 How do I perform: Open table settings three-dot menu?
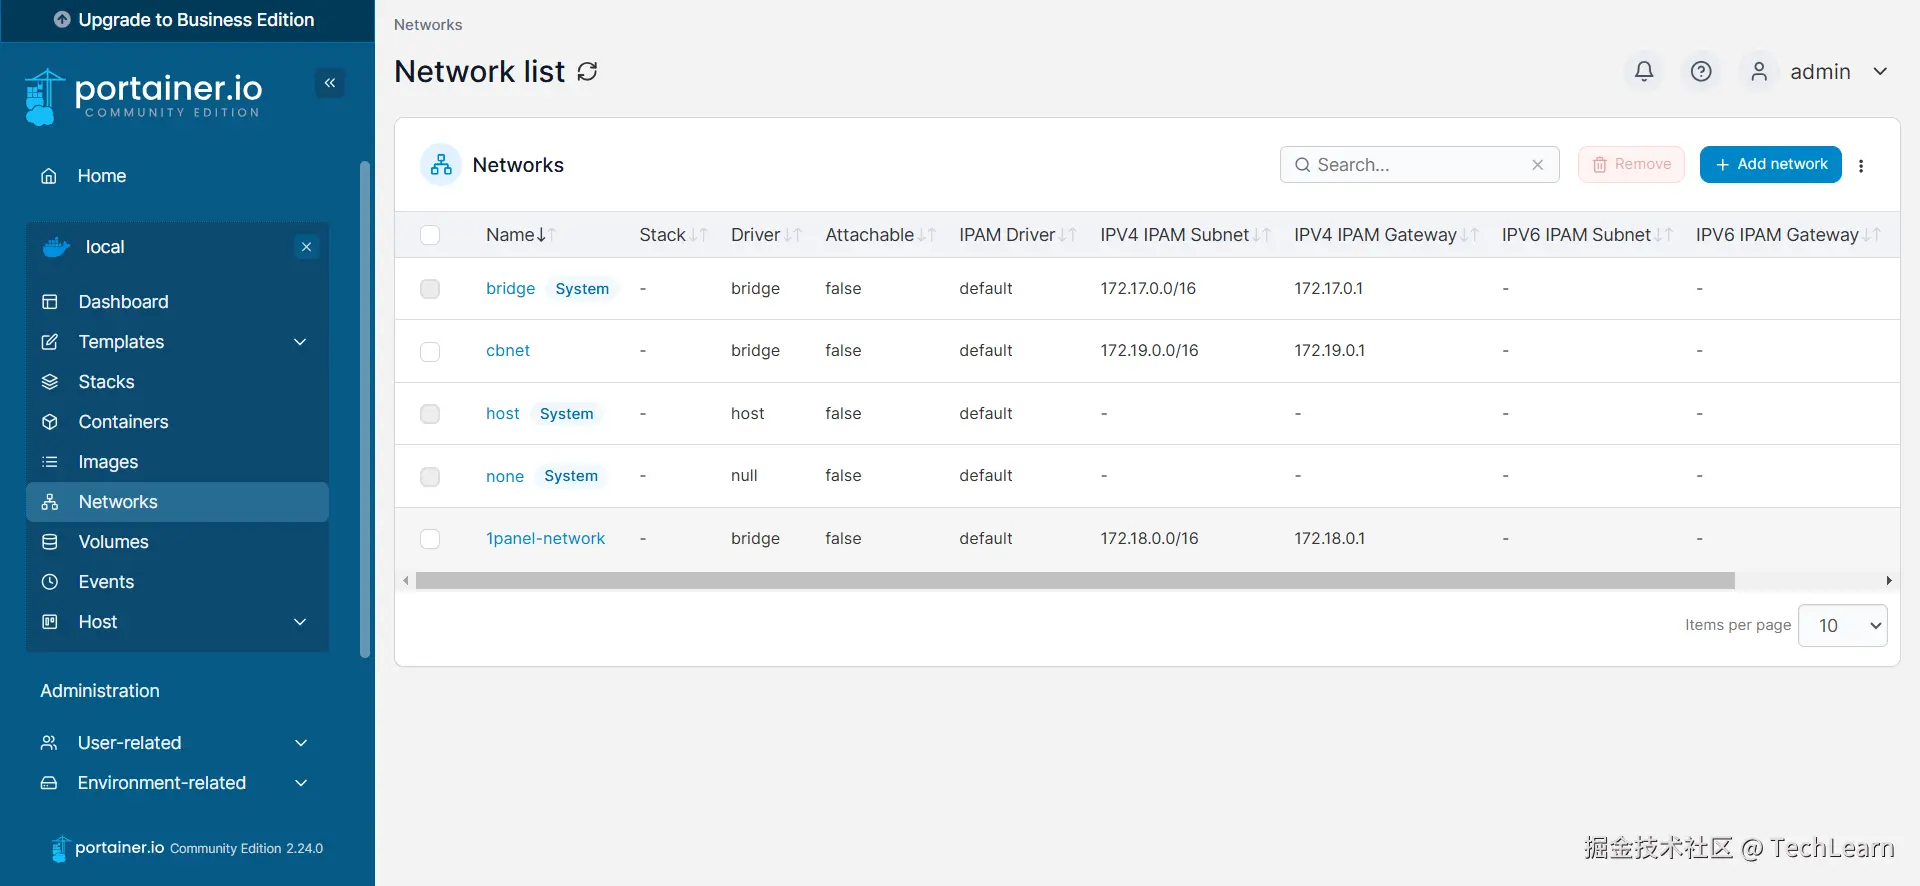point(1861,166)
